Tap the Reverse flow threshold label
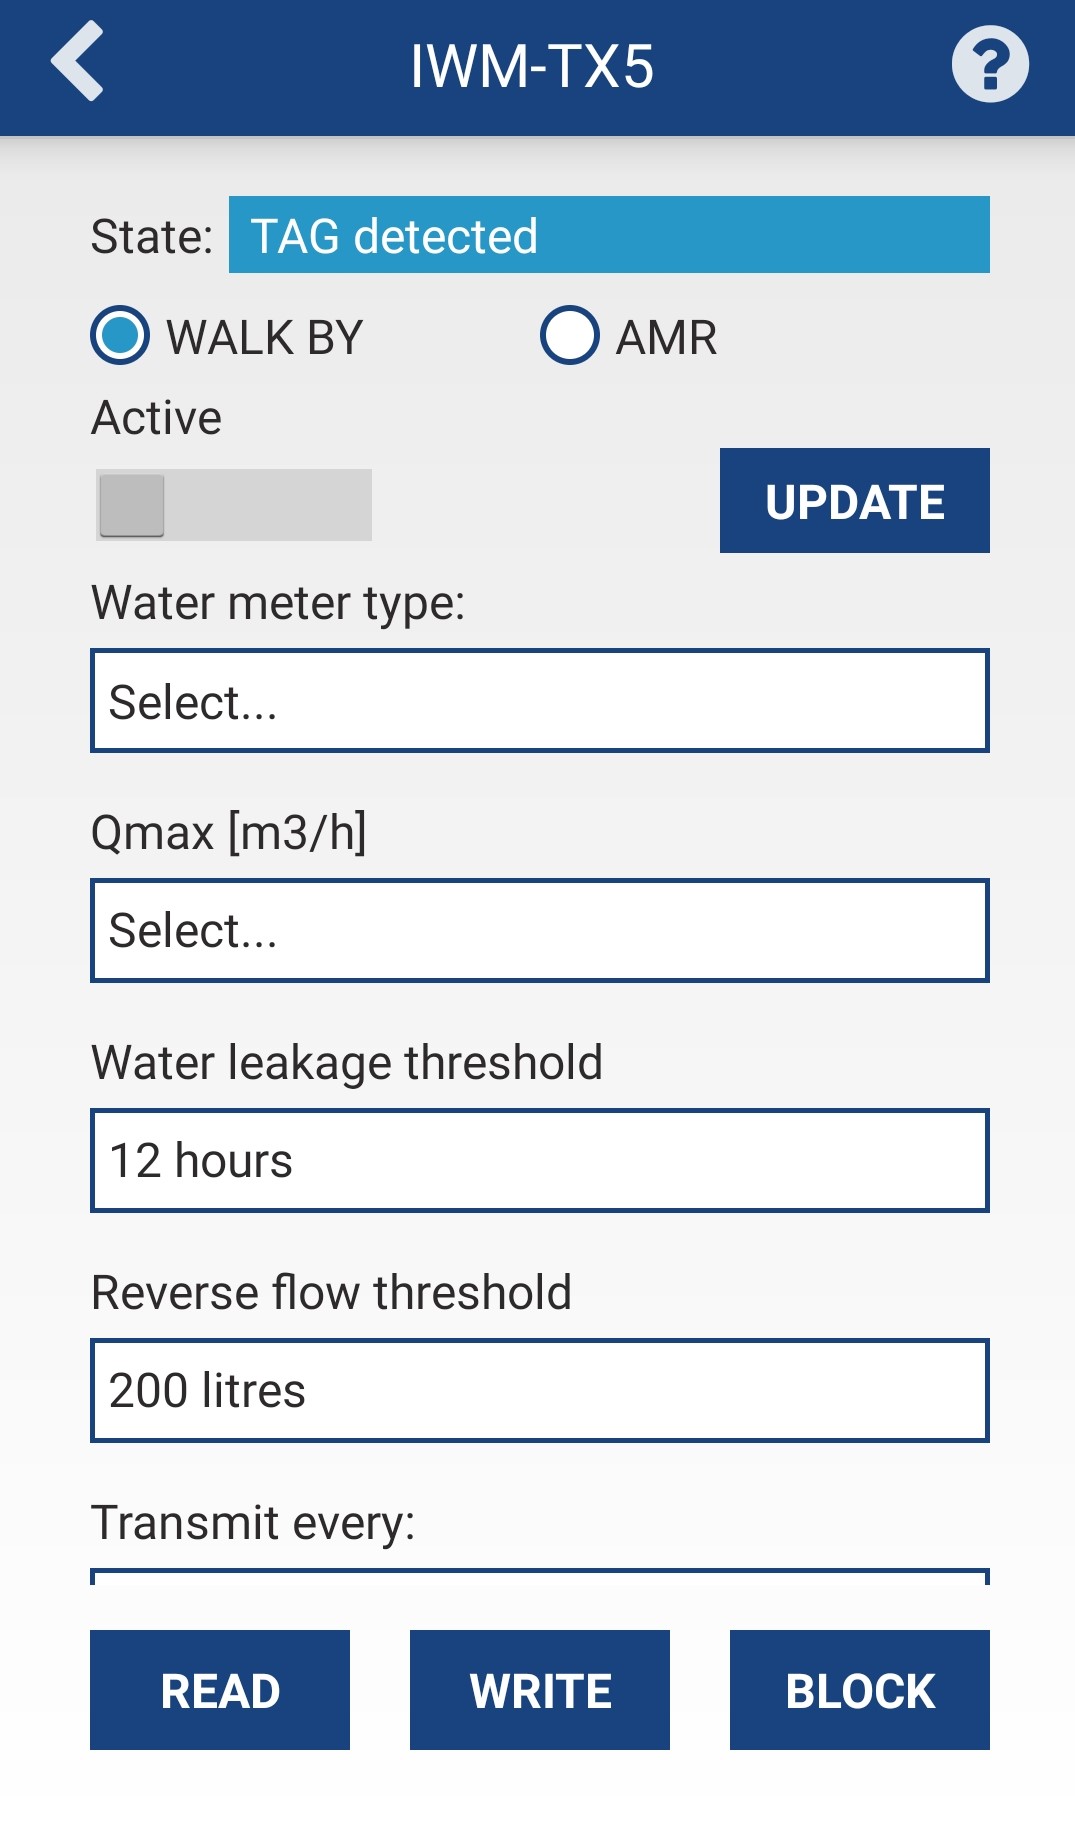1075x1840 pixels. click(x=331, y=1292)
